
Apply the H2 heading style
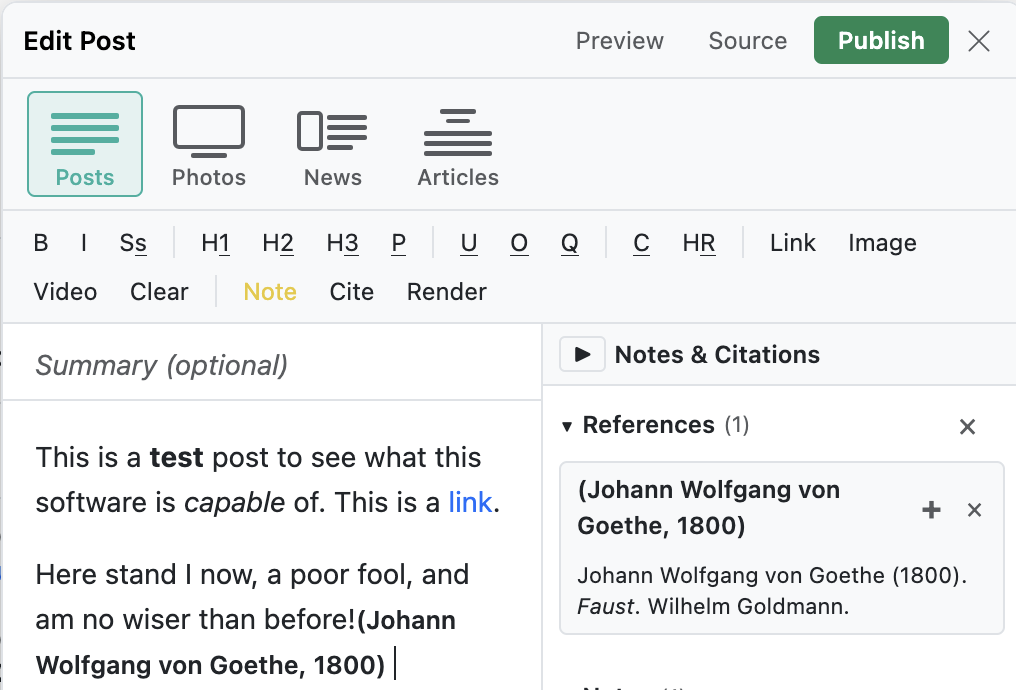[278, 243]
